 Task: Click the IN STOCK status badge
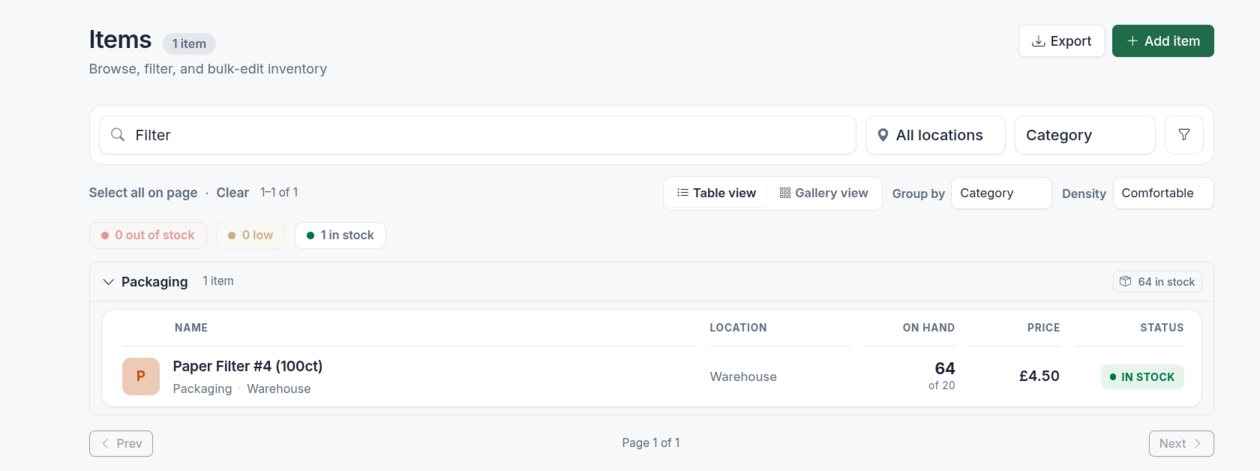pos(1142,377)
